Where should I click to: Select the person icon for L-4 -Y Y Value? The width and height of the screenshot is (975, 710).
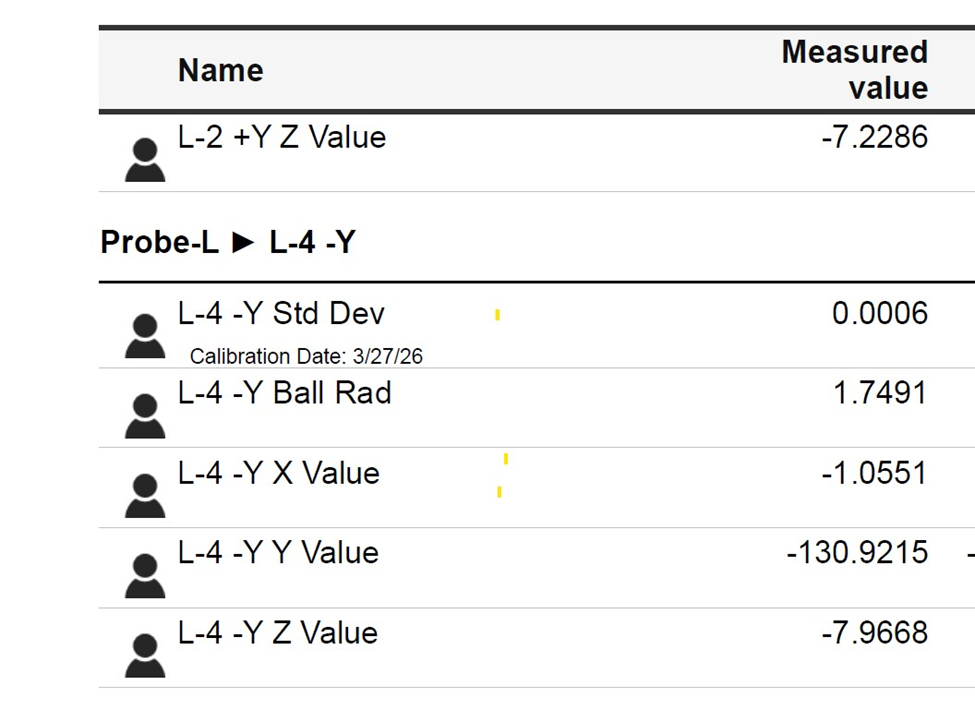tap(145, 576)
